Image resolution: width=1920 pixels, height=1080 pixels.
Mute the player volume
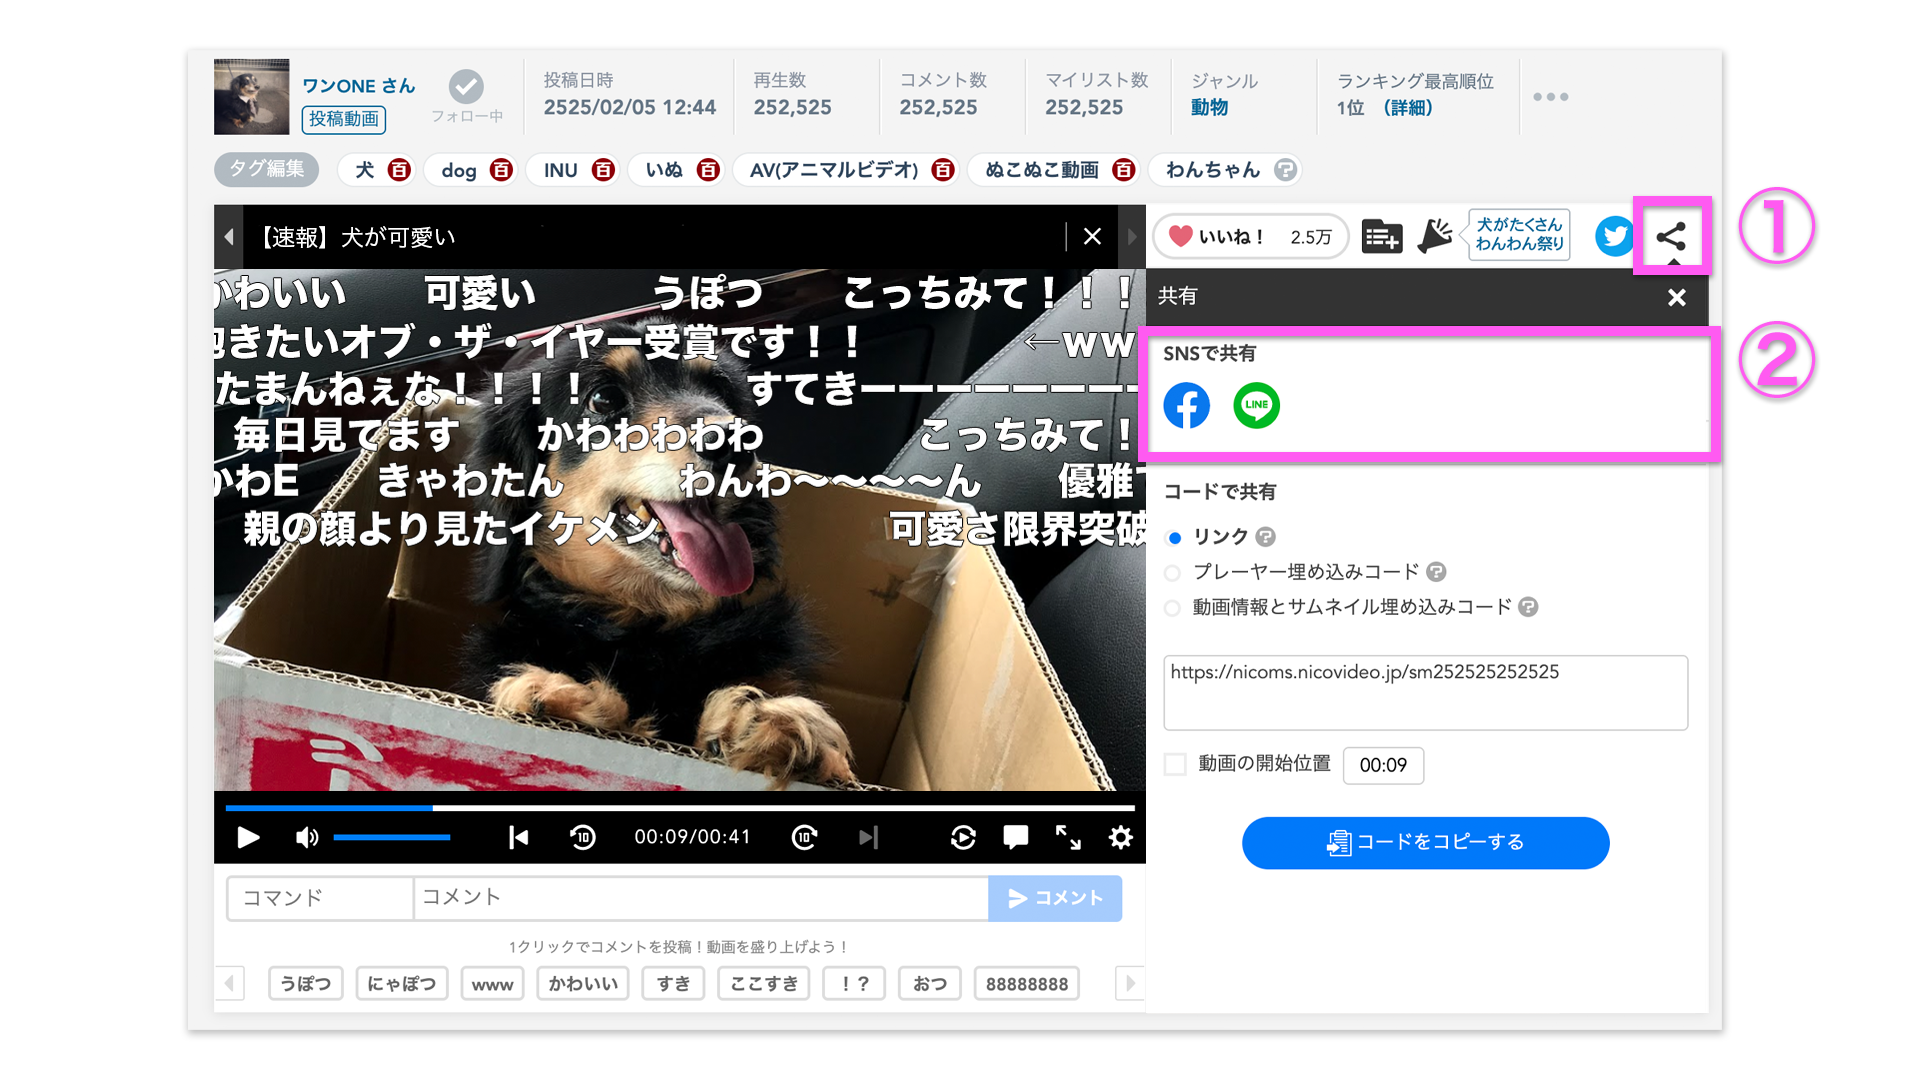coord(307,837)
